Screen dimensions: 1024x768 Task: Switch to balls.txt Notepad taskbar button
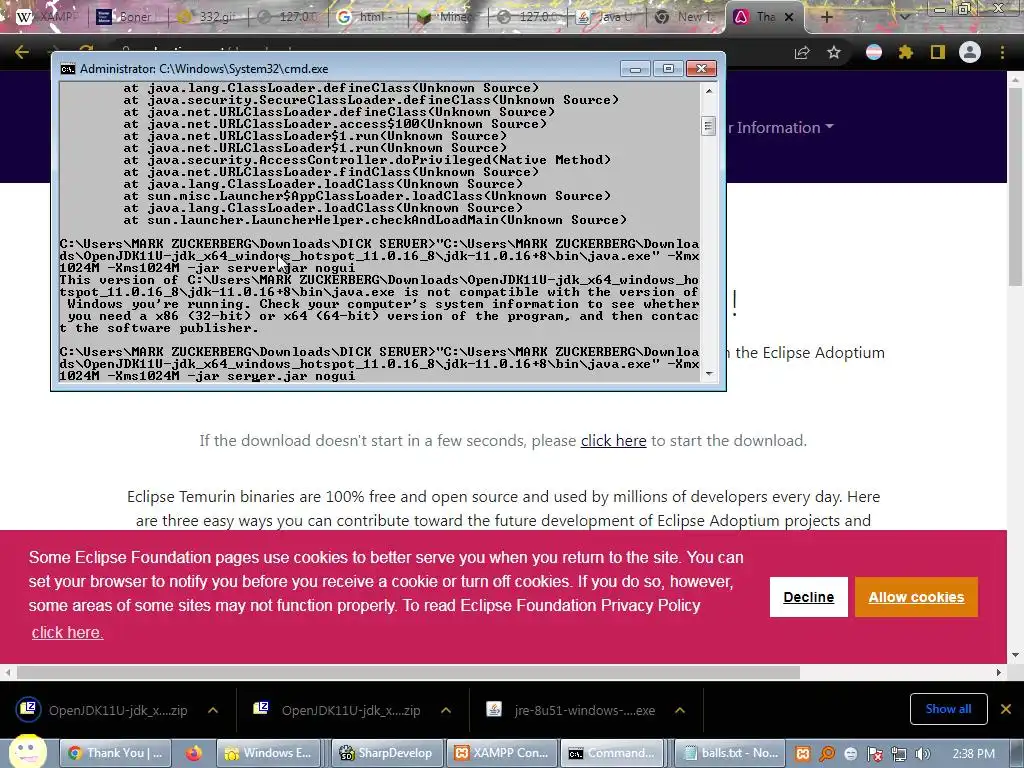click(730, 753)
